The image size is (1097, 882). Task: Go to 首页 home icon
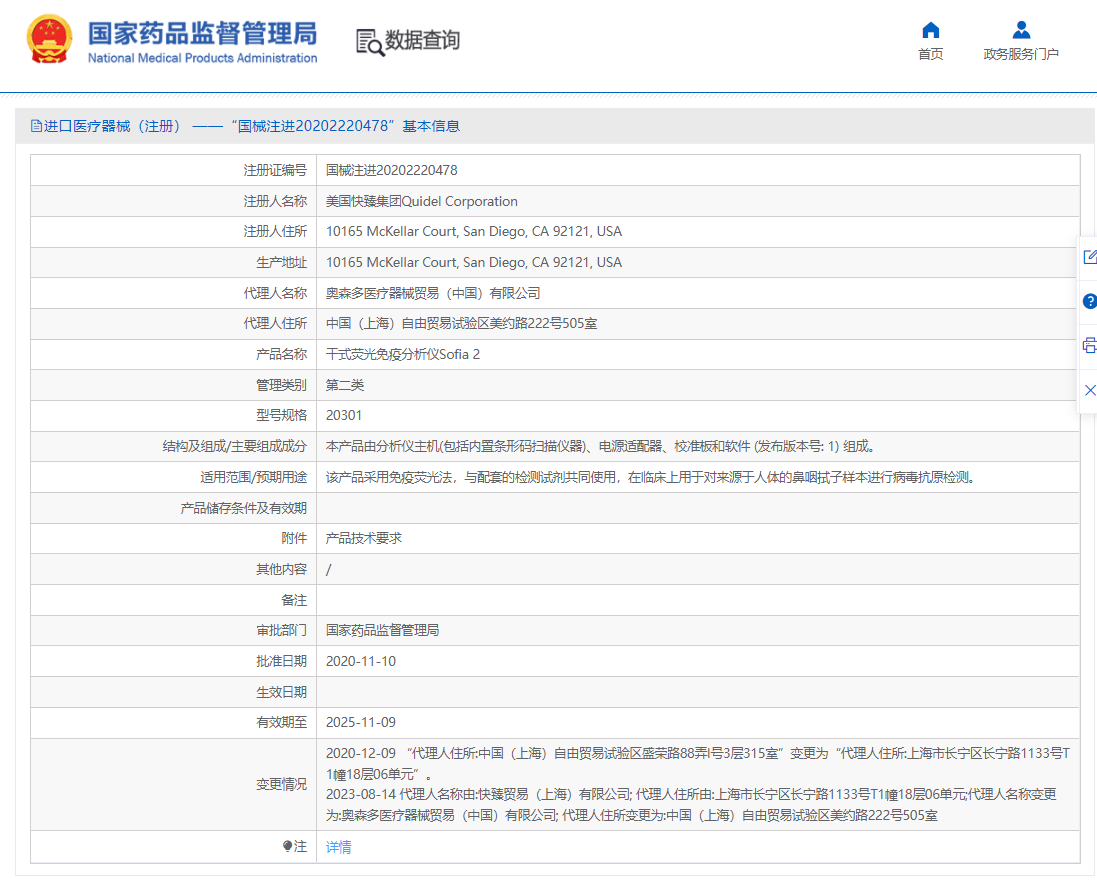pyautogui.click(x=930, y=30)
